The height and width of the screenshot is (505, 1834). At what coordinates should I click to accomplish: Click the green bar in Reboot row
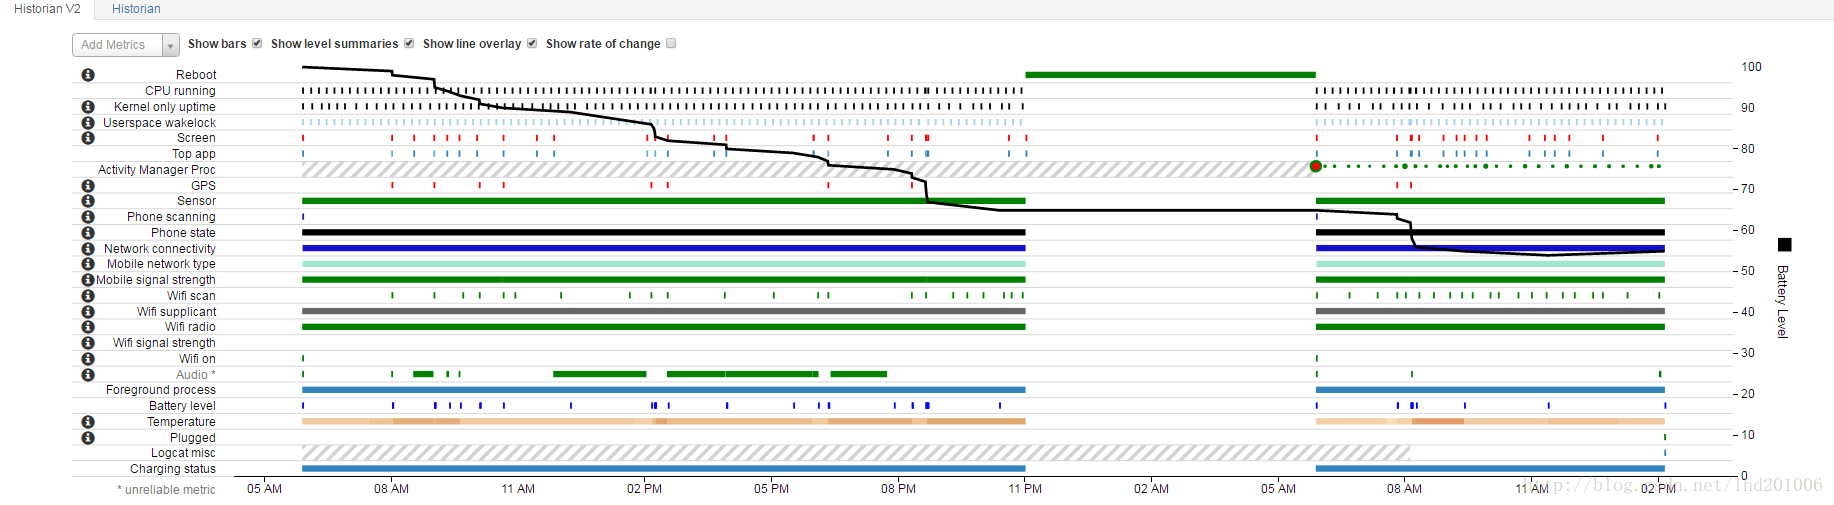[x=1170, y=75]
